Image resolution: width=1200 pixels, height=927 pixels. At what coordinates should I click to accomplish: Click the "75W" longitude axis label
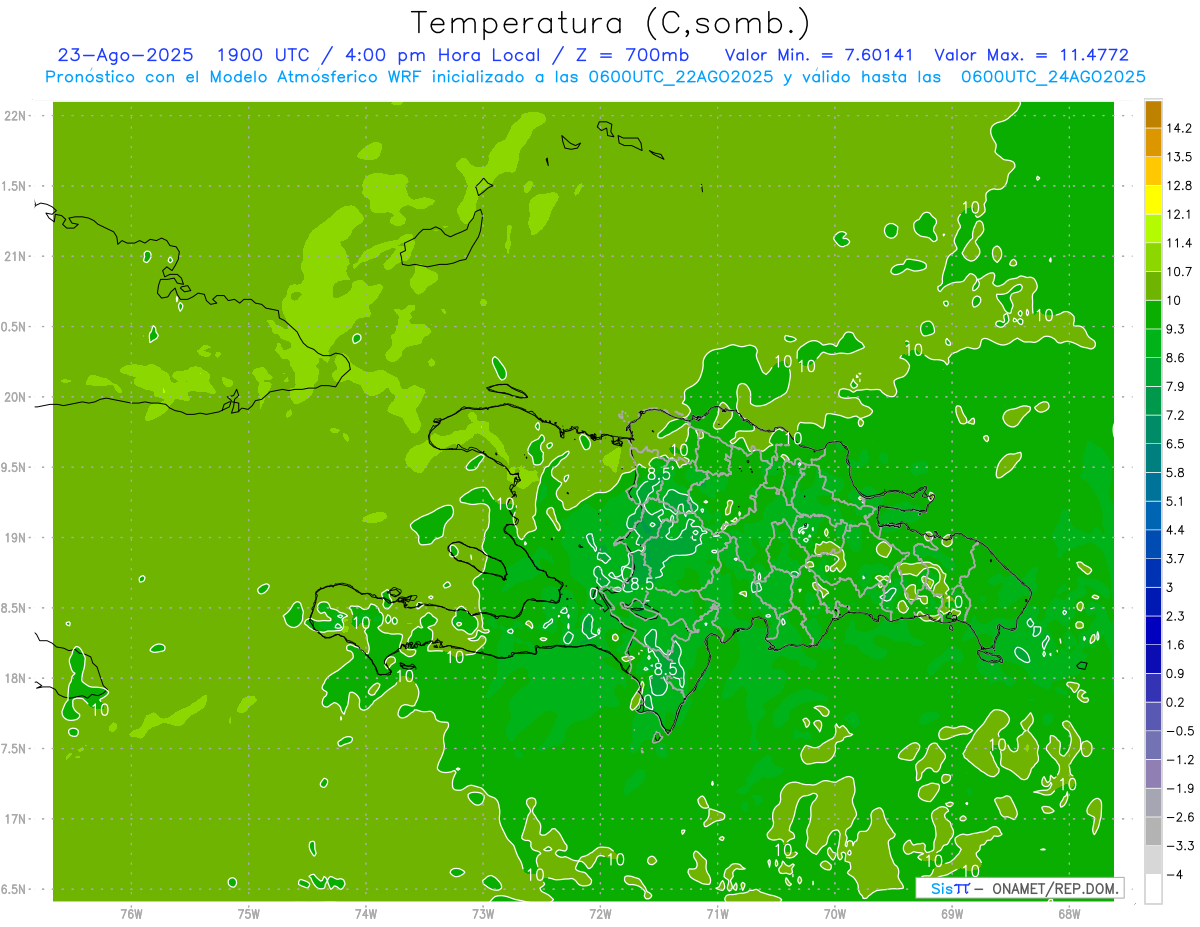point(248,913)
